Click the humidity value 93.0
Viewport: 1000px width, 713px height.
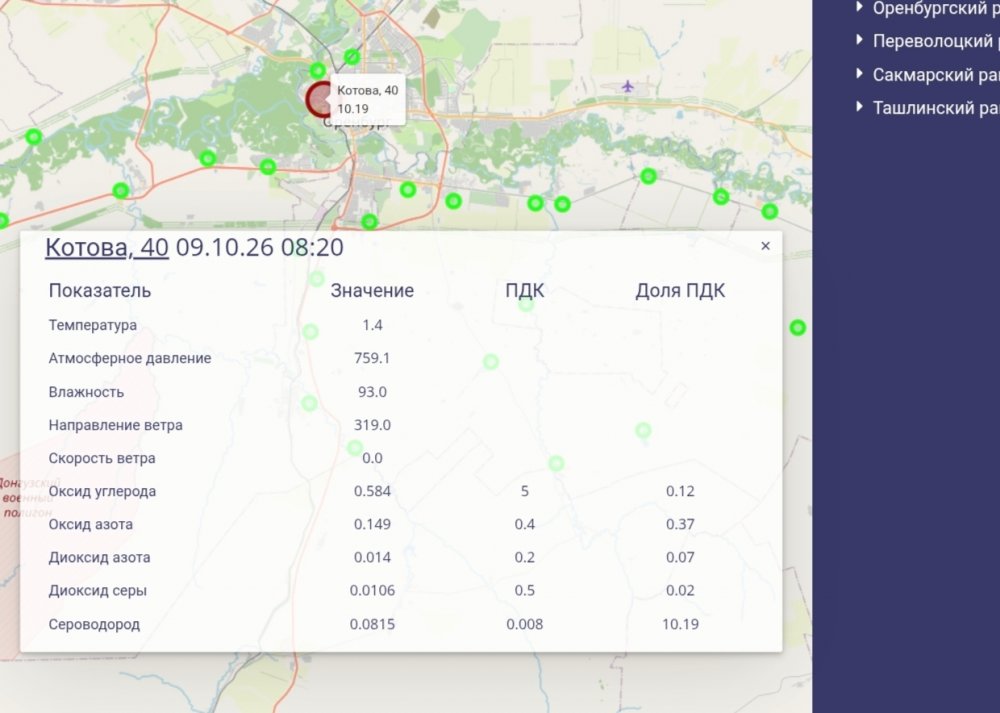coord(372,392)
